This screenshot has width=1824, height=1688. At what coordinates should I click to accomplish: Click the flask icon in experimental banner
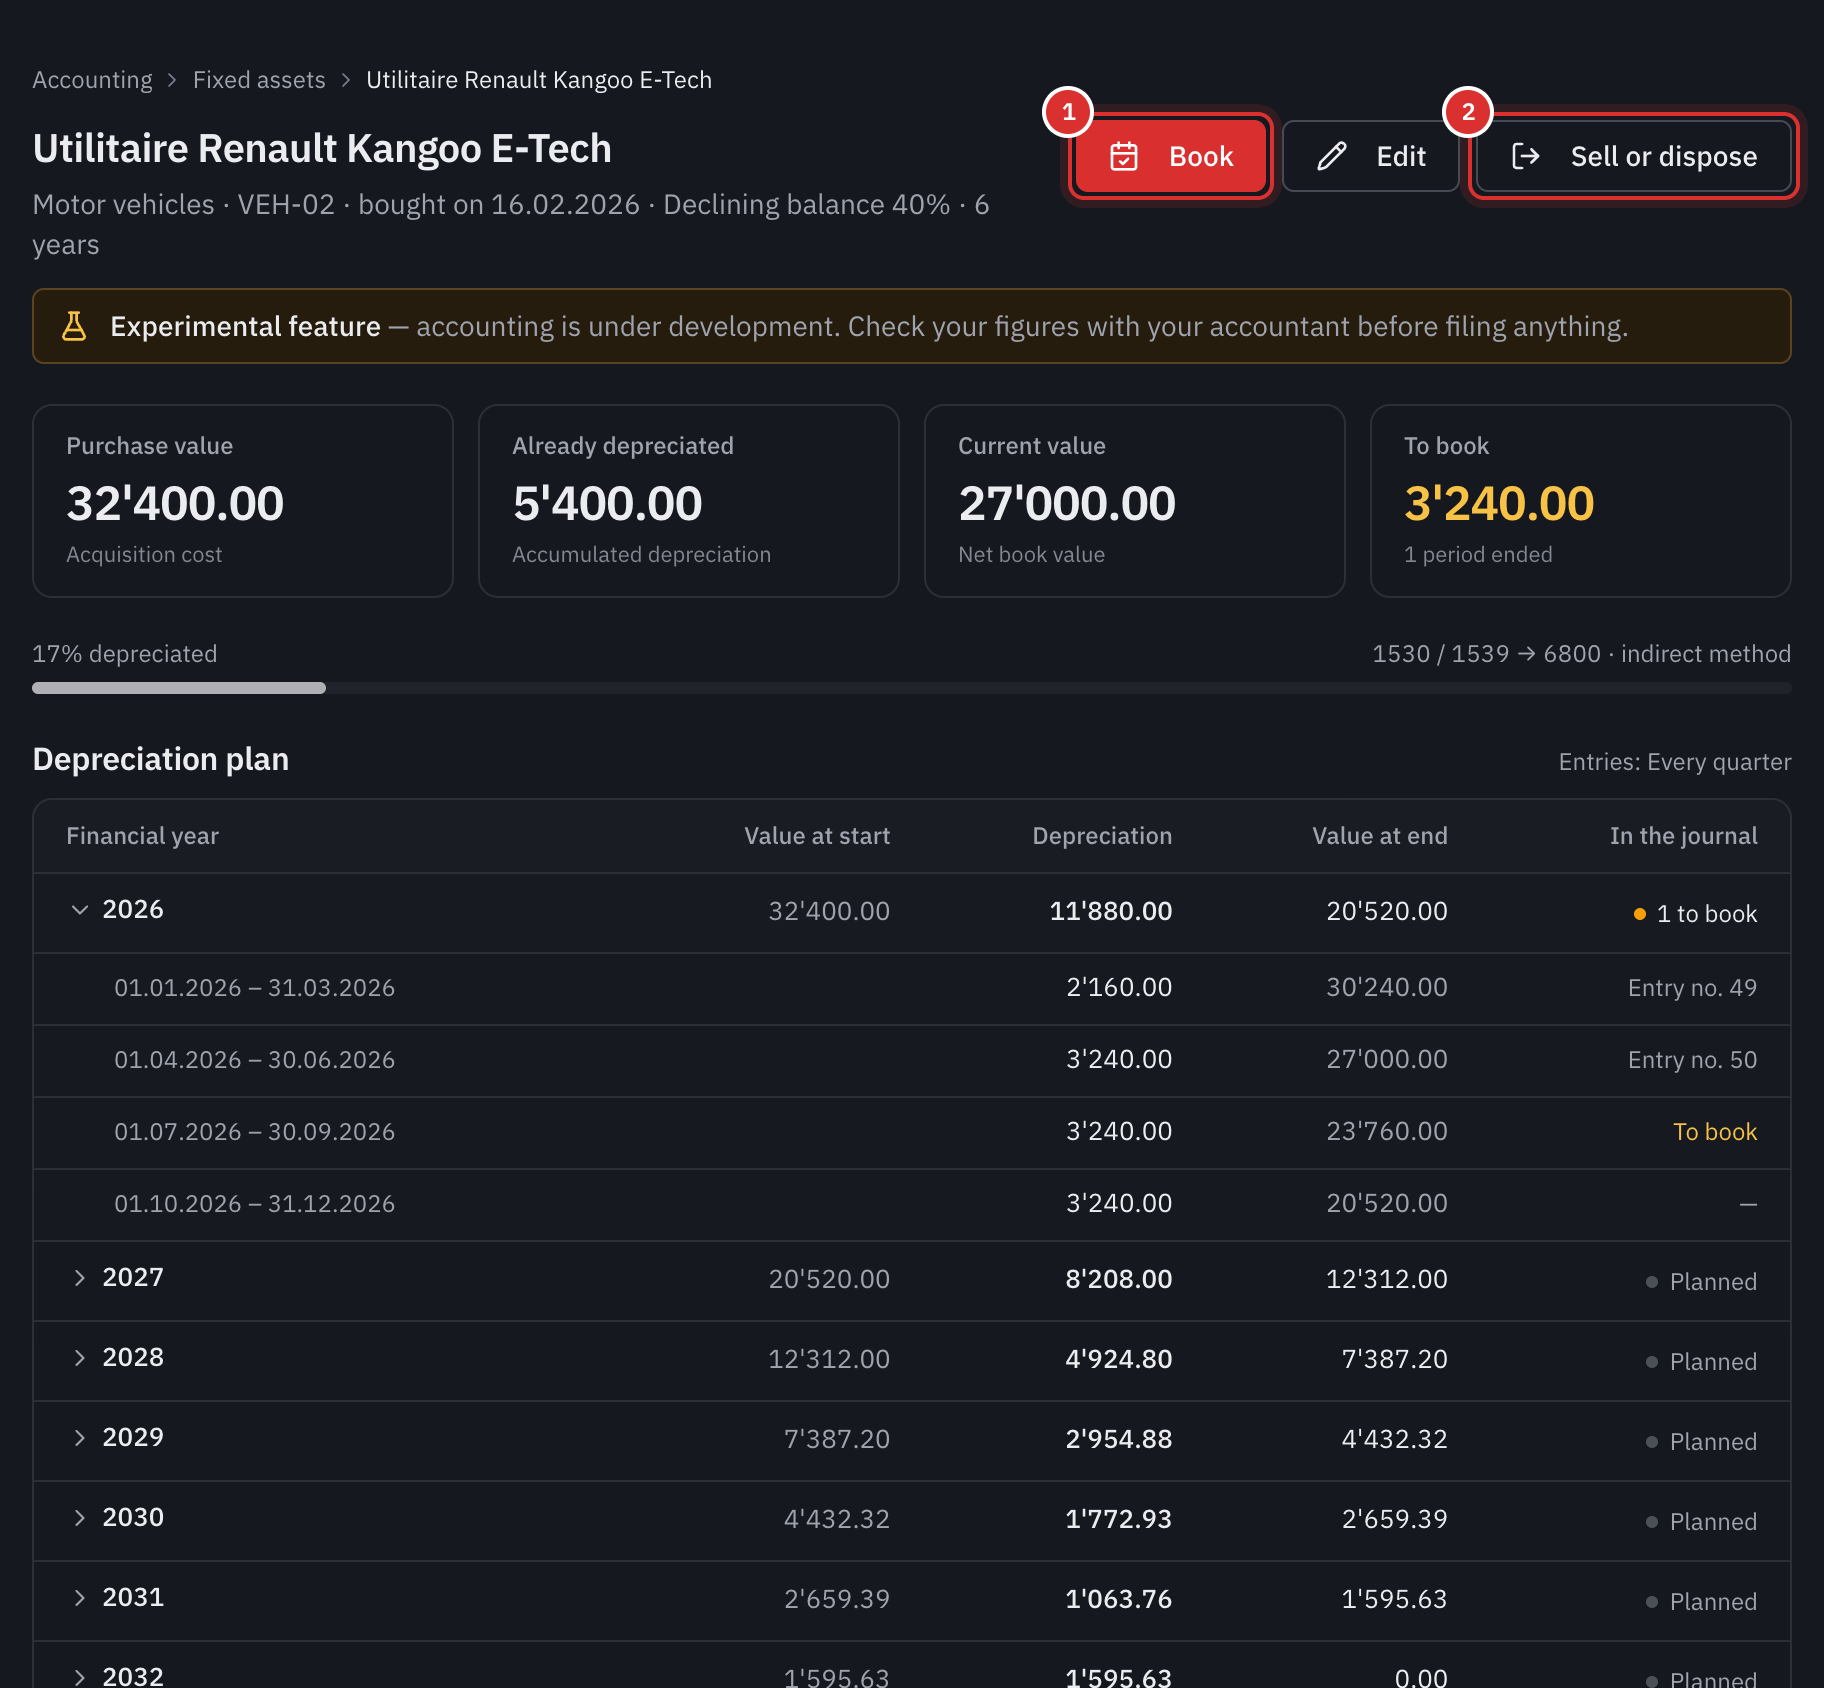click(x=74, y=326)
